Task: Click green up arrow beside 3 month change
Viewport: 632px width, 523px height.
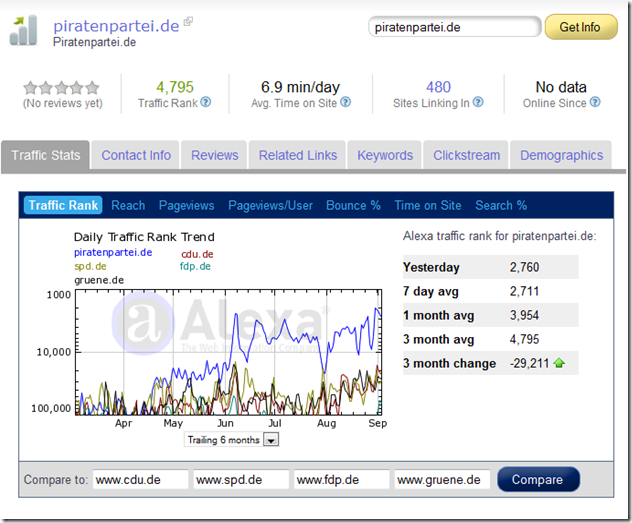Action: pyautogui.click(x=559, y=363)
